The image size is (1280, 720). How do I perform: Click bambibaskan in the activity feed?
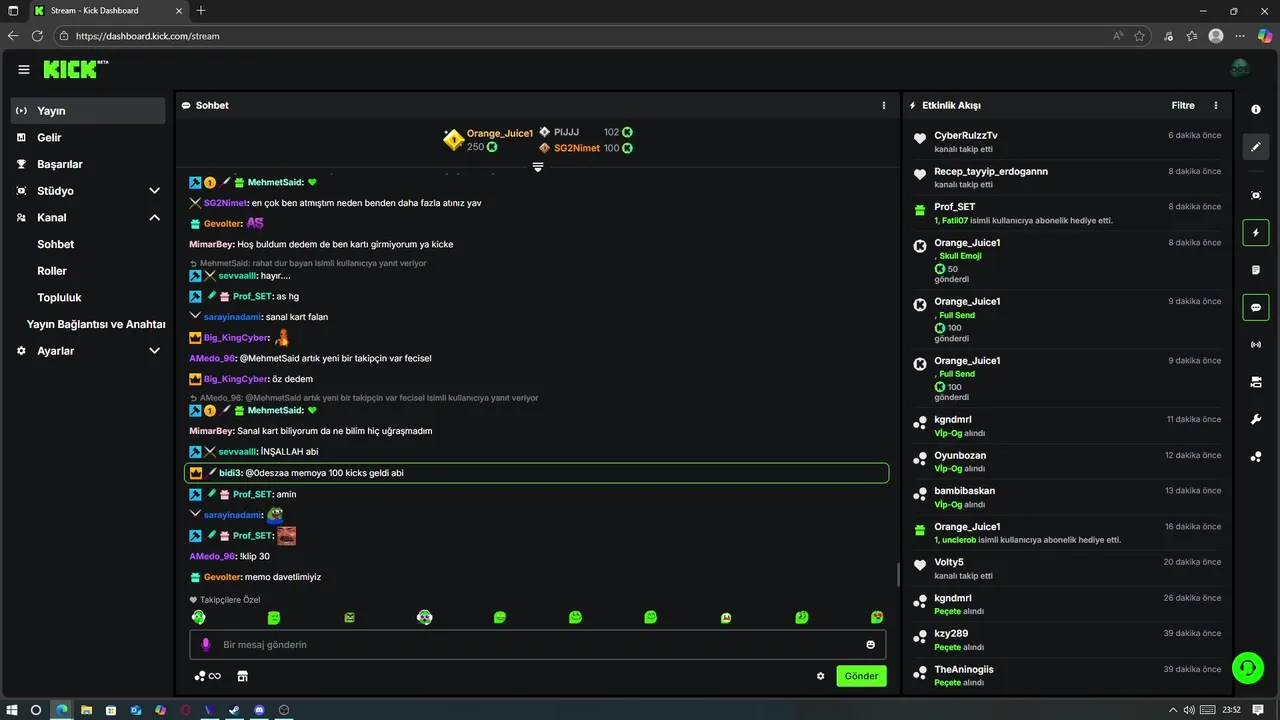coord(964,491)
